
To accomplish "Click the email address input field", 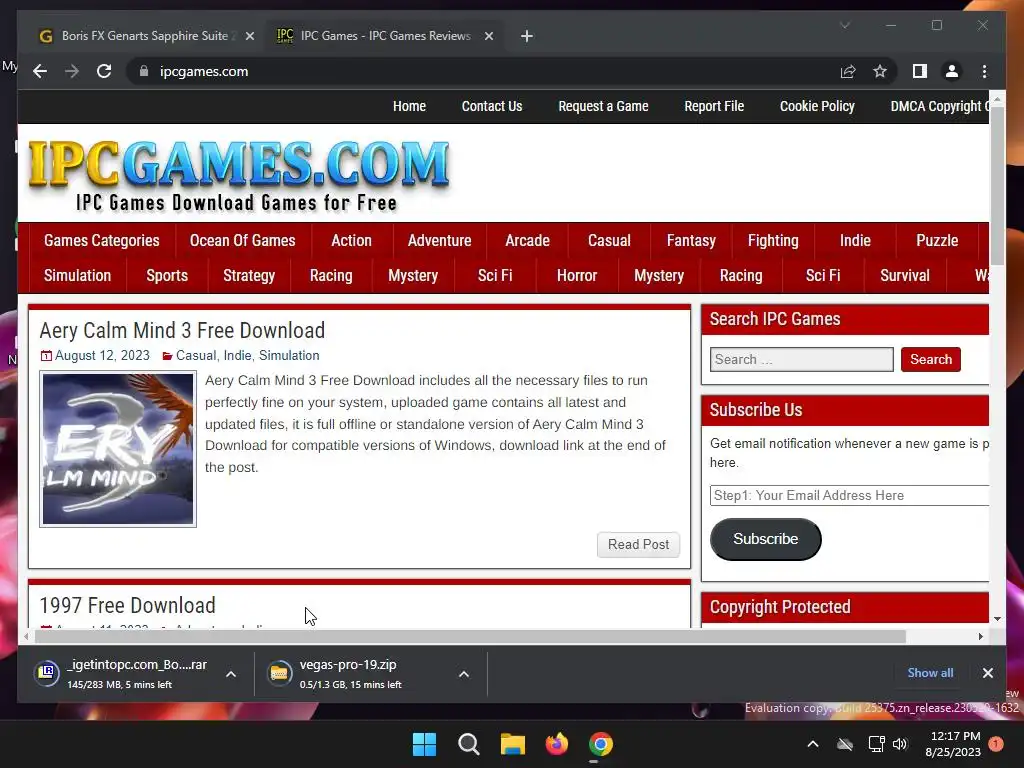I will tap(850, 495).
